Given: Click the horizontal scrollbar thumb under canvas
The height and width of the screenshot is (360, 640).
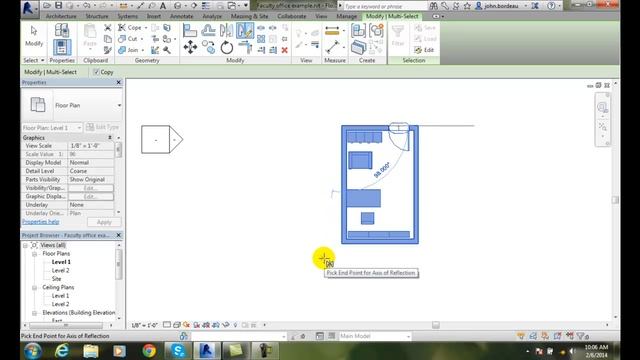Looking at the screenshot, I should click(x=436, y=325).
